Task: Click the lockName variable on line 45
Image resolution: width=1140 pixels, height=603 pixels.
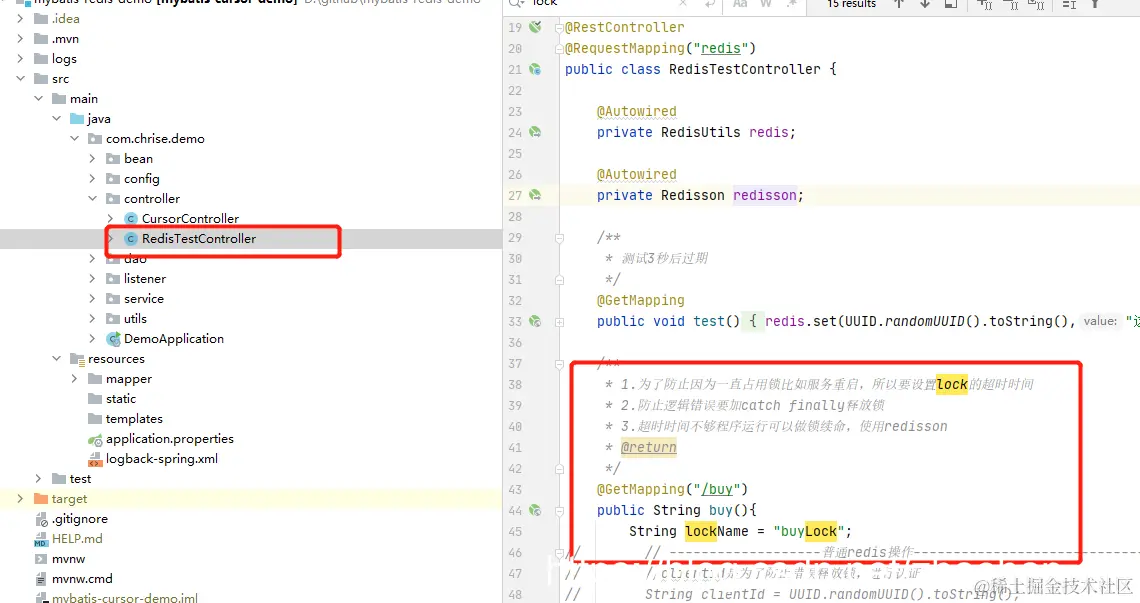Action: [x=717, y=532]
